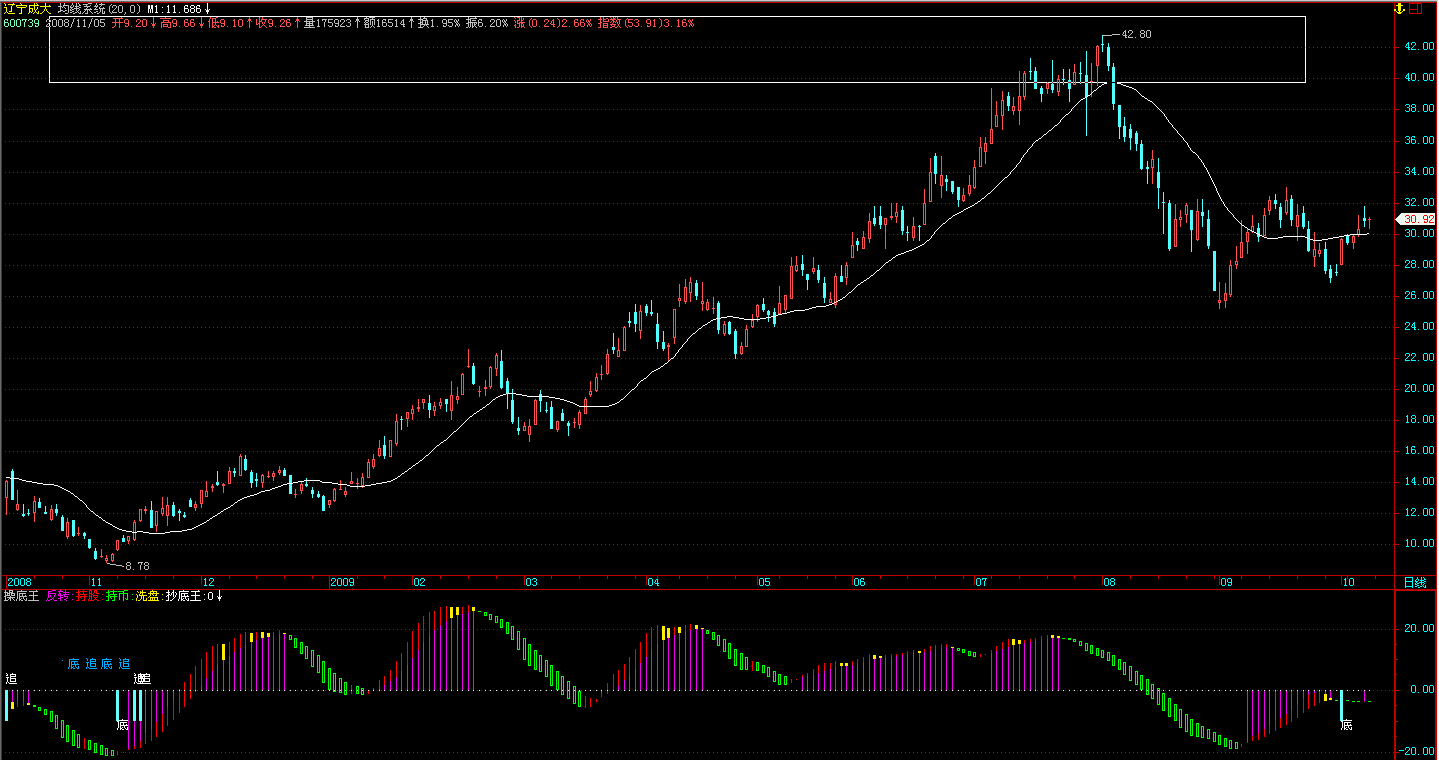1439x760 pixels.
Task: Click the current price tag 30.92
Action: [1419, 219]
